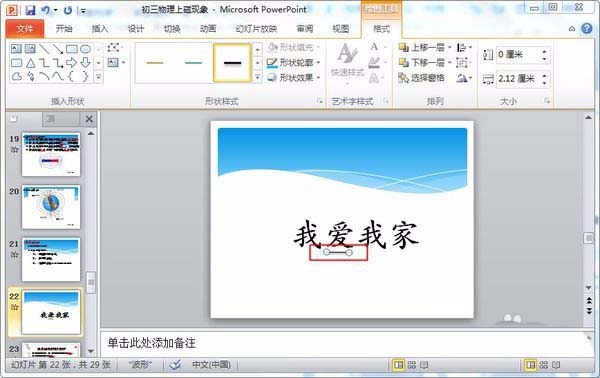This screenshot has height=378, width=600.
Task: Select the Lightning Bolt shape
Action: point(30,77)
